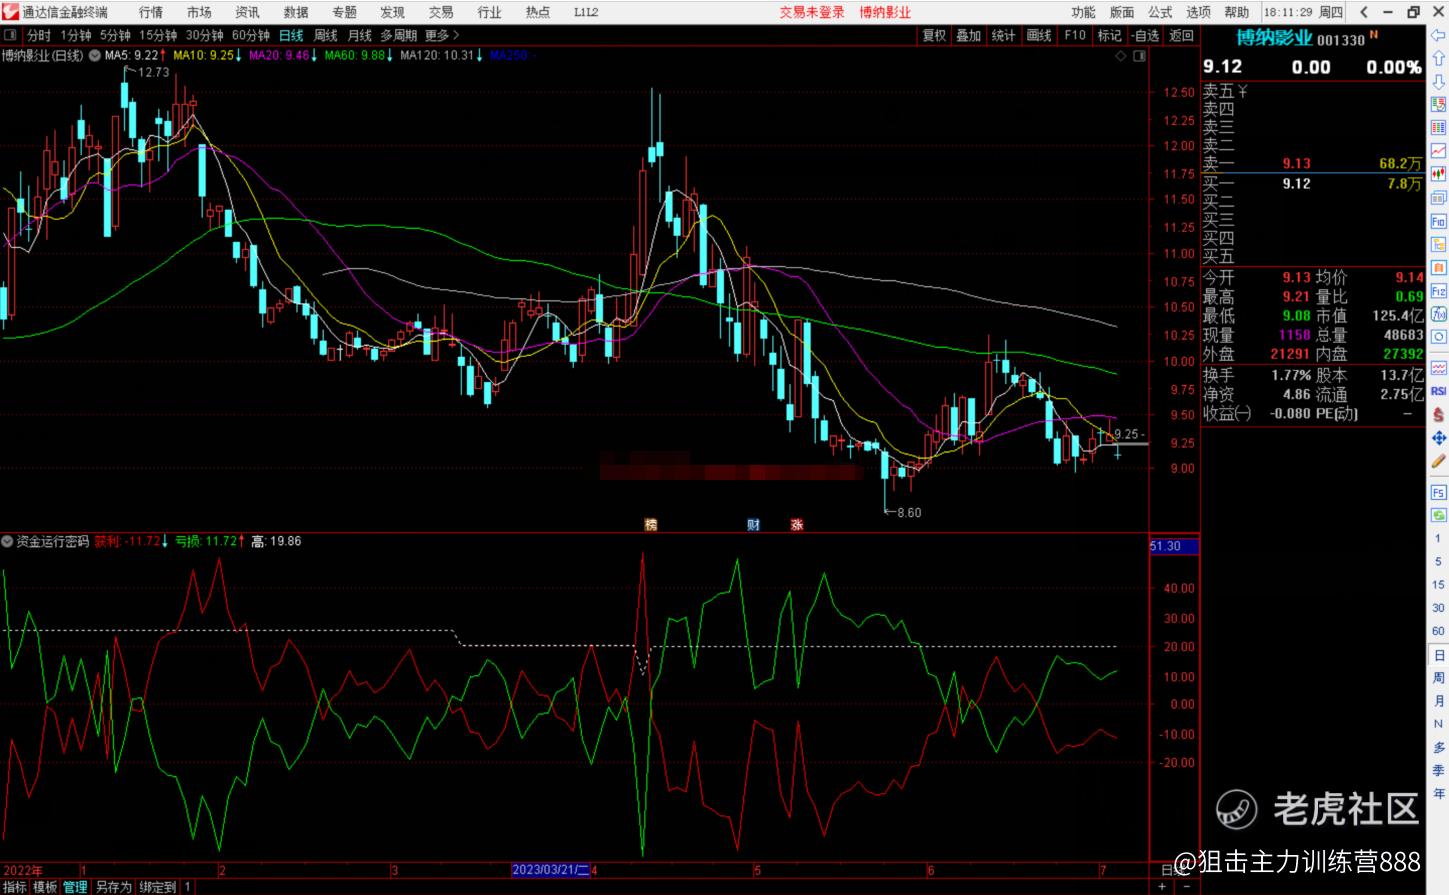This screenshot has width=1449, height=895.
Task: Open the candlestick chart icon in sidebar
Action: click(x=1438, y=174)
